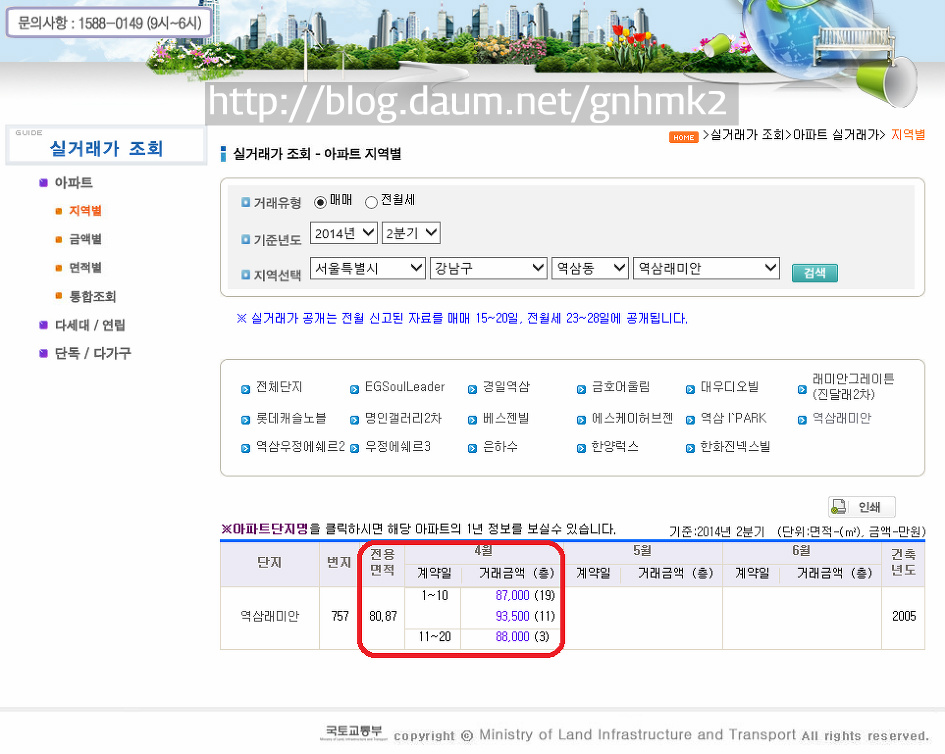This screenshot has width=945, height=754.
Task: Click arrow icon beside EGSoulLeader
Action: click(355, 389)
